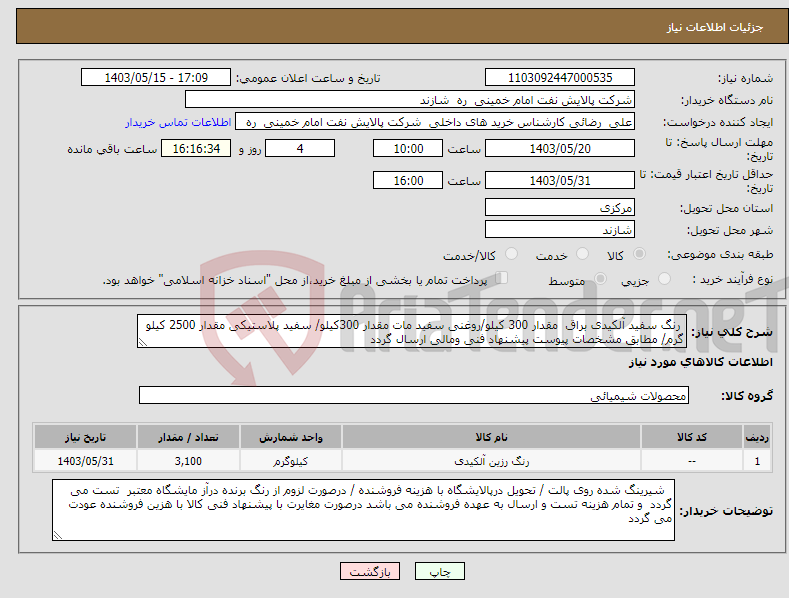Open the اطلاعات تماس خریدار link
This screenshot has width=789, height=598.
point(178,122)
